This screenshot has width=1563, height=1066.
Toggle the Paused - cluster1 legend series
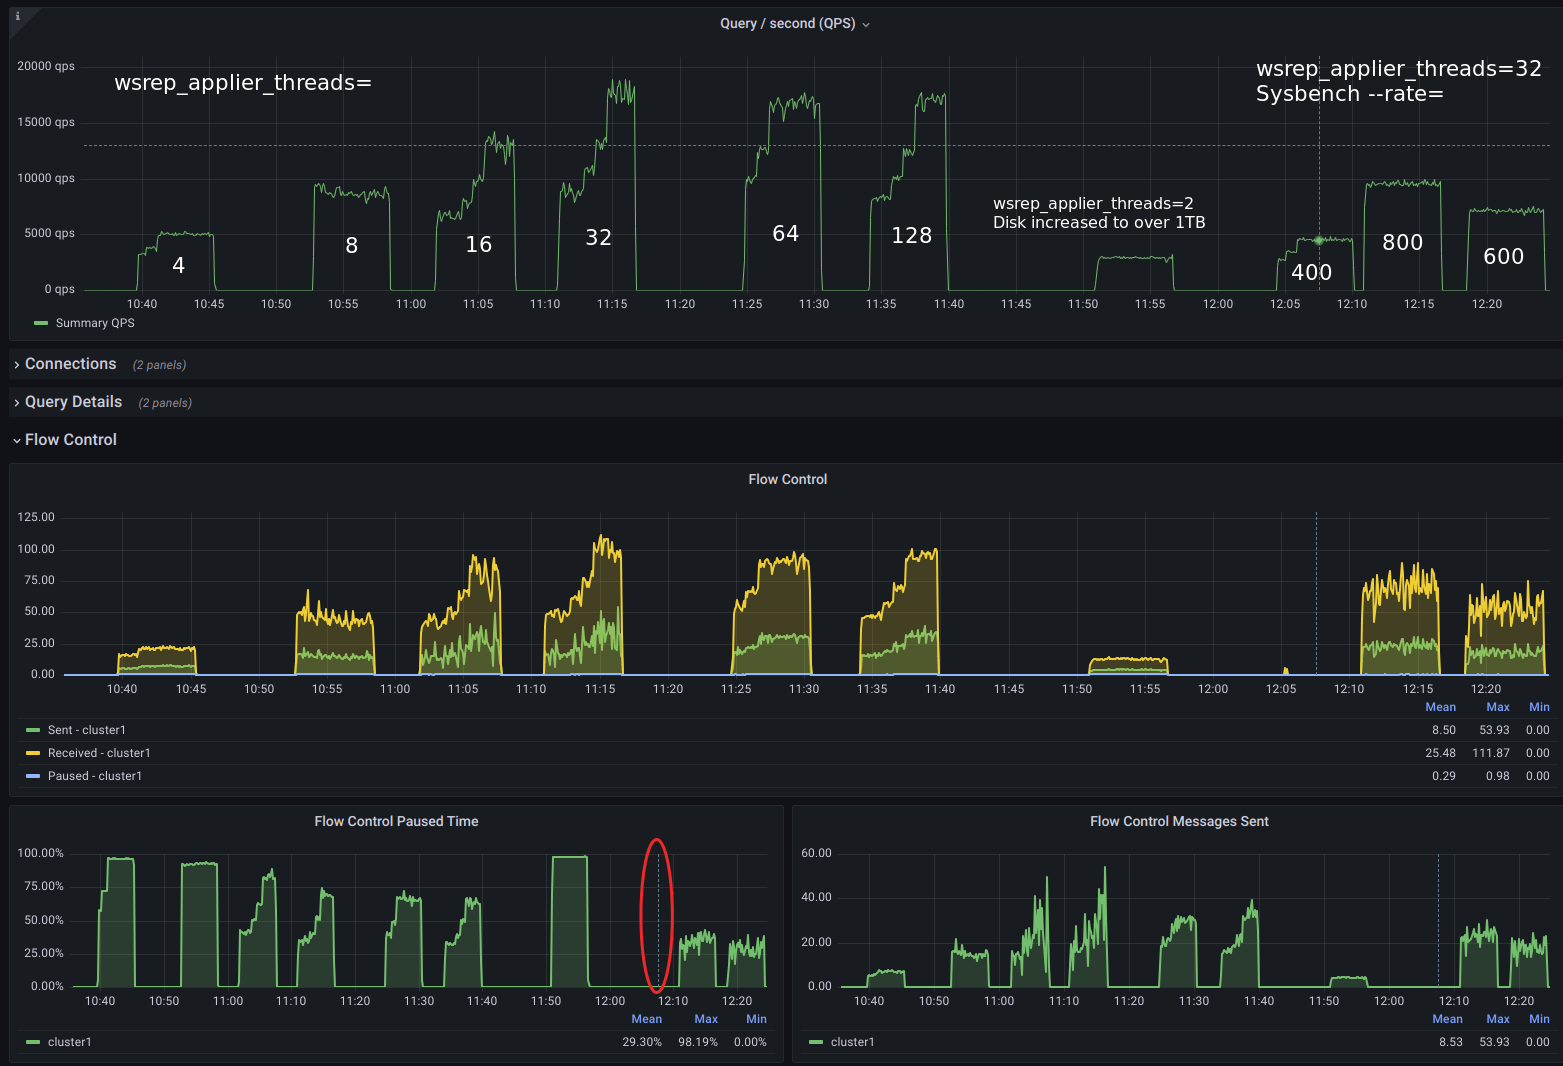click(x=95, y=776)
